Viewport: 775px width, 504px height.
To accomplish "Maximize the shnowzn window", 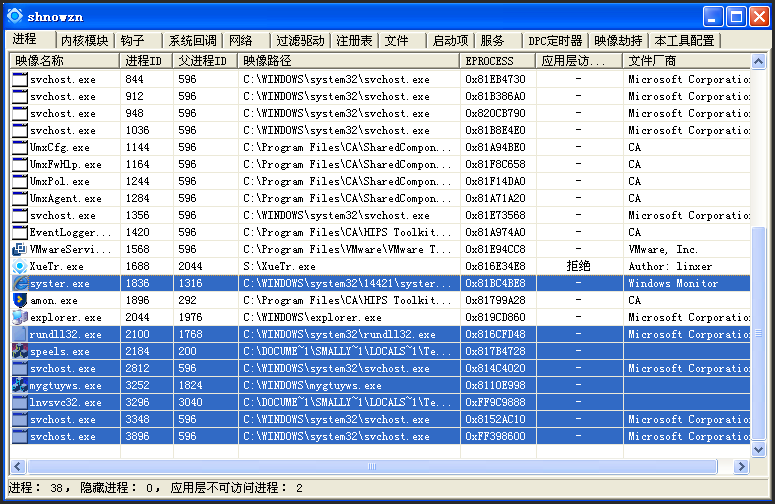I will tap(736, 16).
